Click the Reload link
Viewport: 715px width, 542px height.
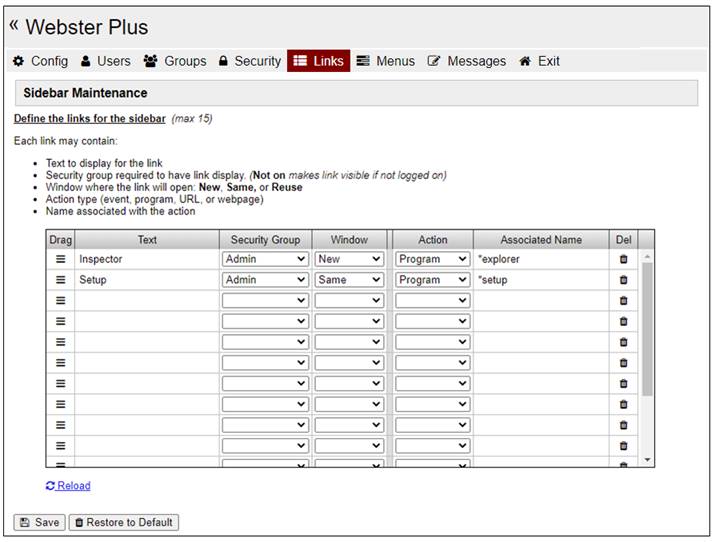point(68,486)
